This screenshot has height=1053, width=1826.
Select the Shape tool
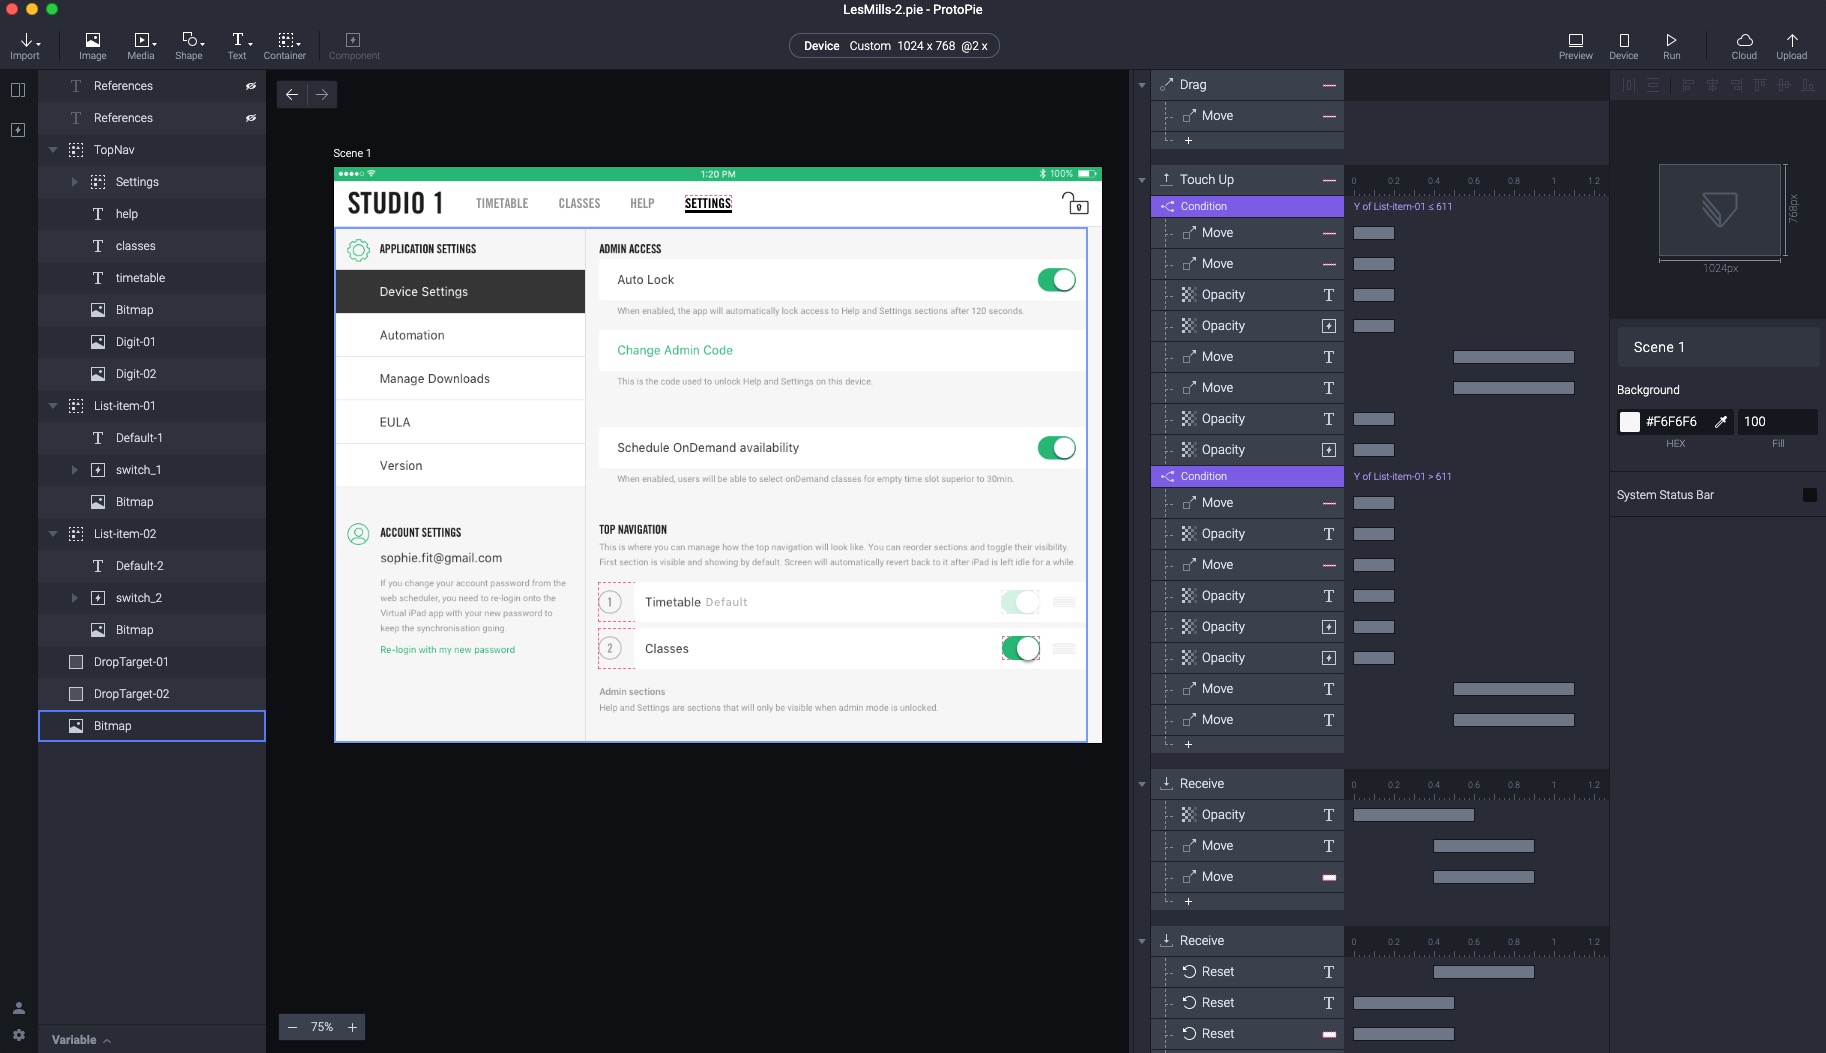pos(189,46)
